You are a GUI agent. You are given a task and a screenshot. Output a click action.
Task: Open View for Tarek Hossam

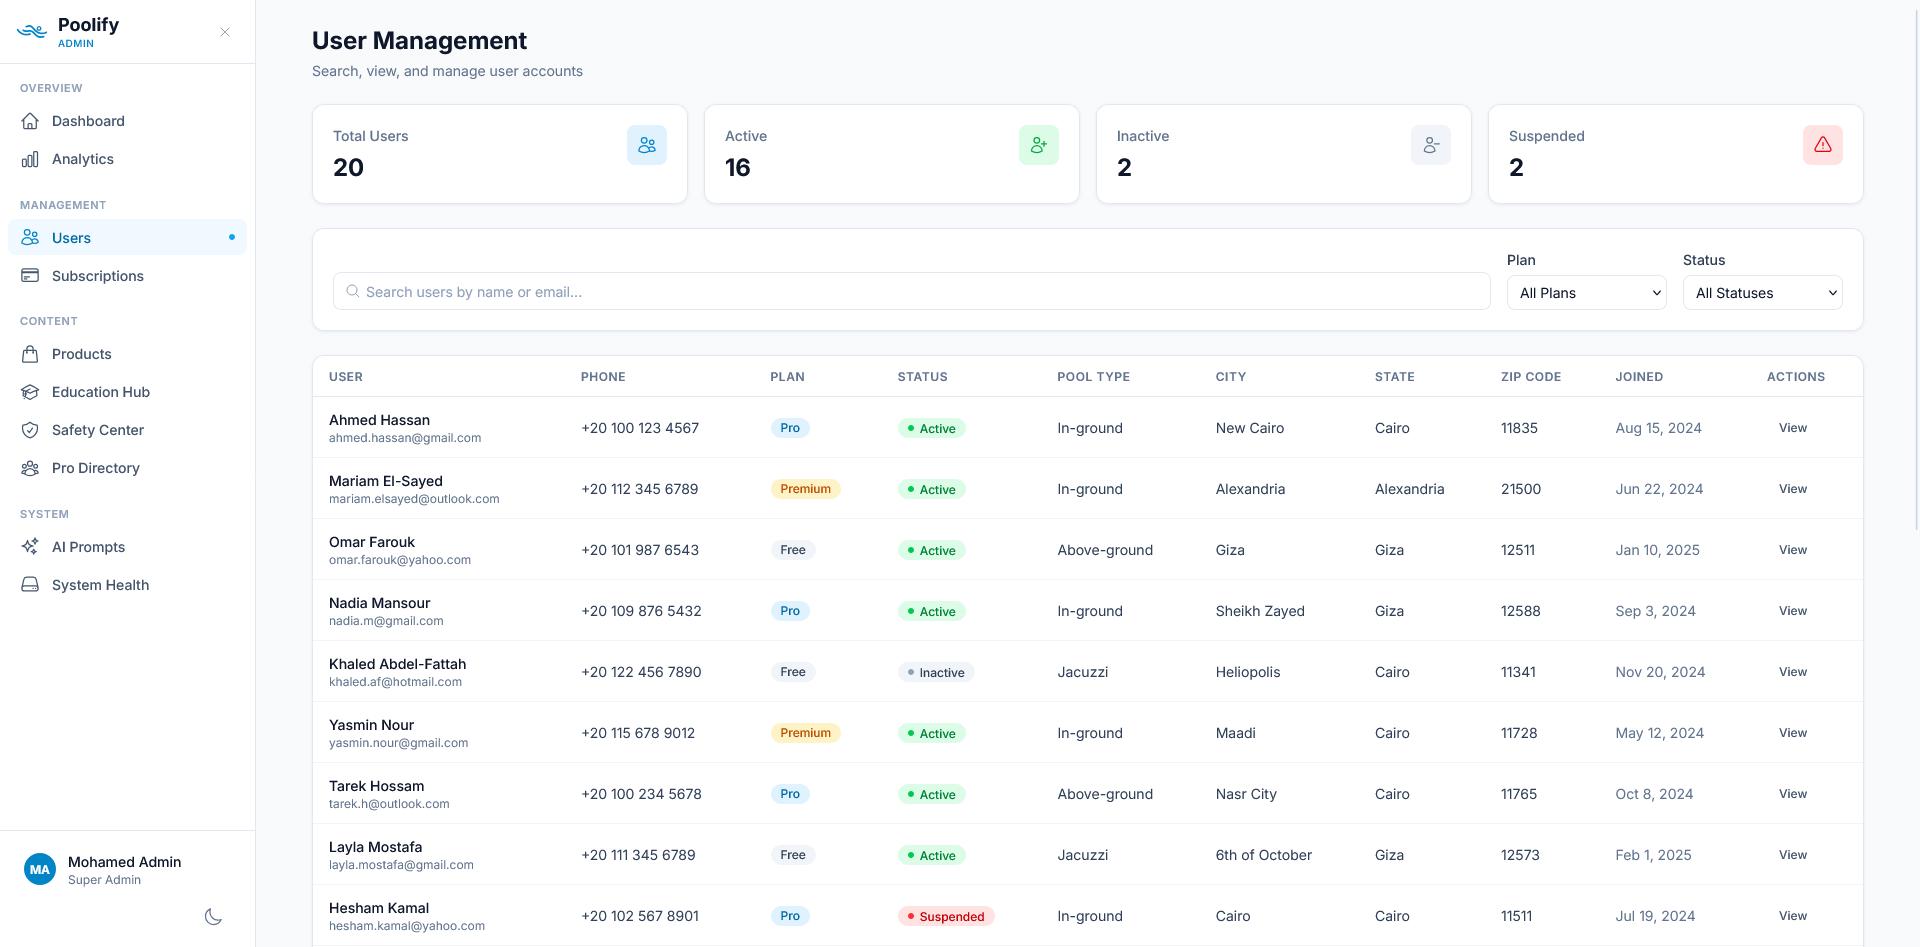pyautogui.click(x=1792, y=794)
